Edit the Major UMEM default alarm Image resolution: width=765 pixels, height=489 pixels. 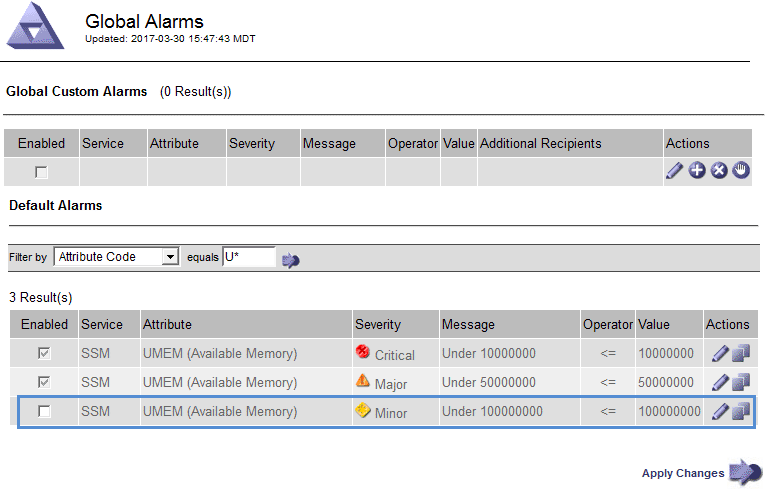pyautogui.click(x=720, y=382)
